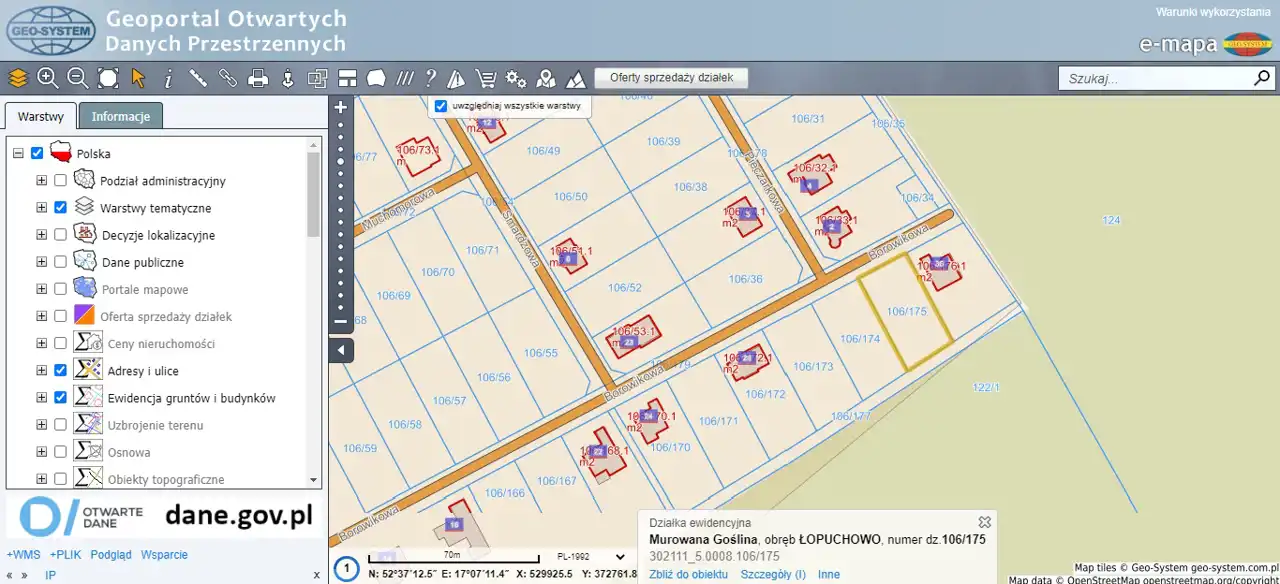Click the map zoom level slider track
This screenshot has width=1280, height=584.
(341, 214)
